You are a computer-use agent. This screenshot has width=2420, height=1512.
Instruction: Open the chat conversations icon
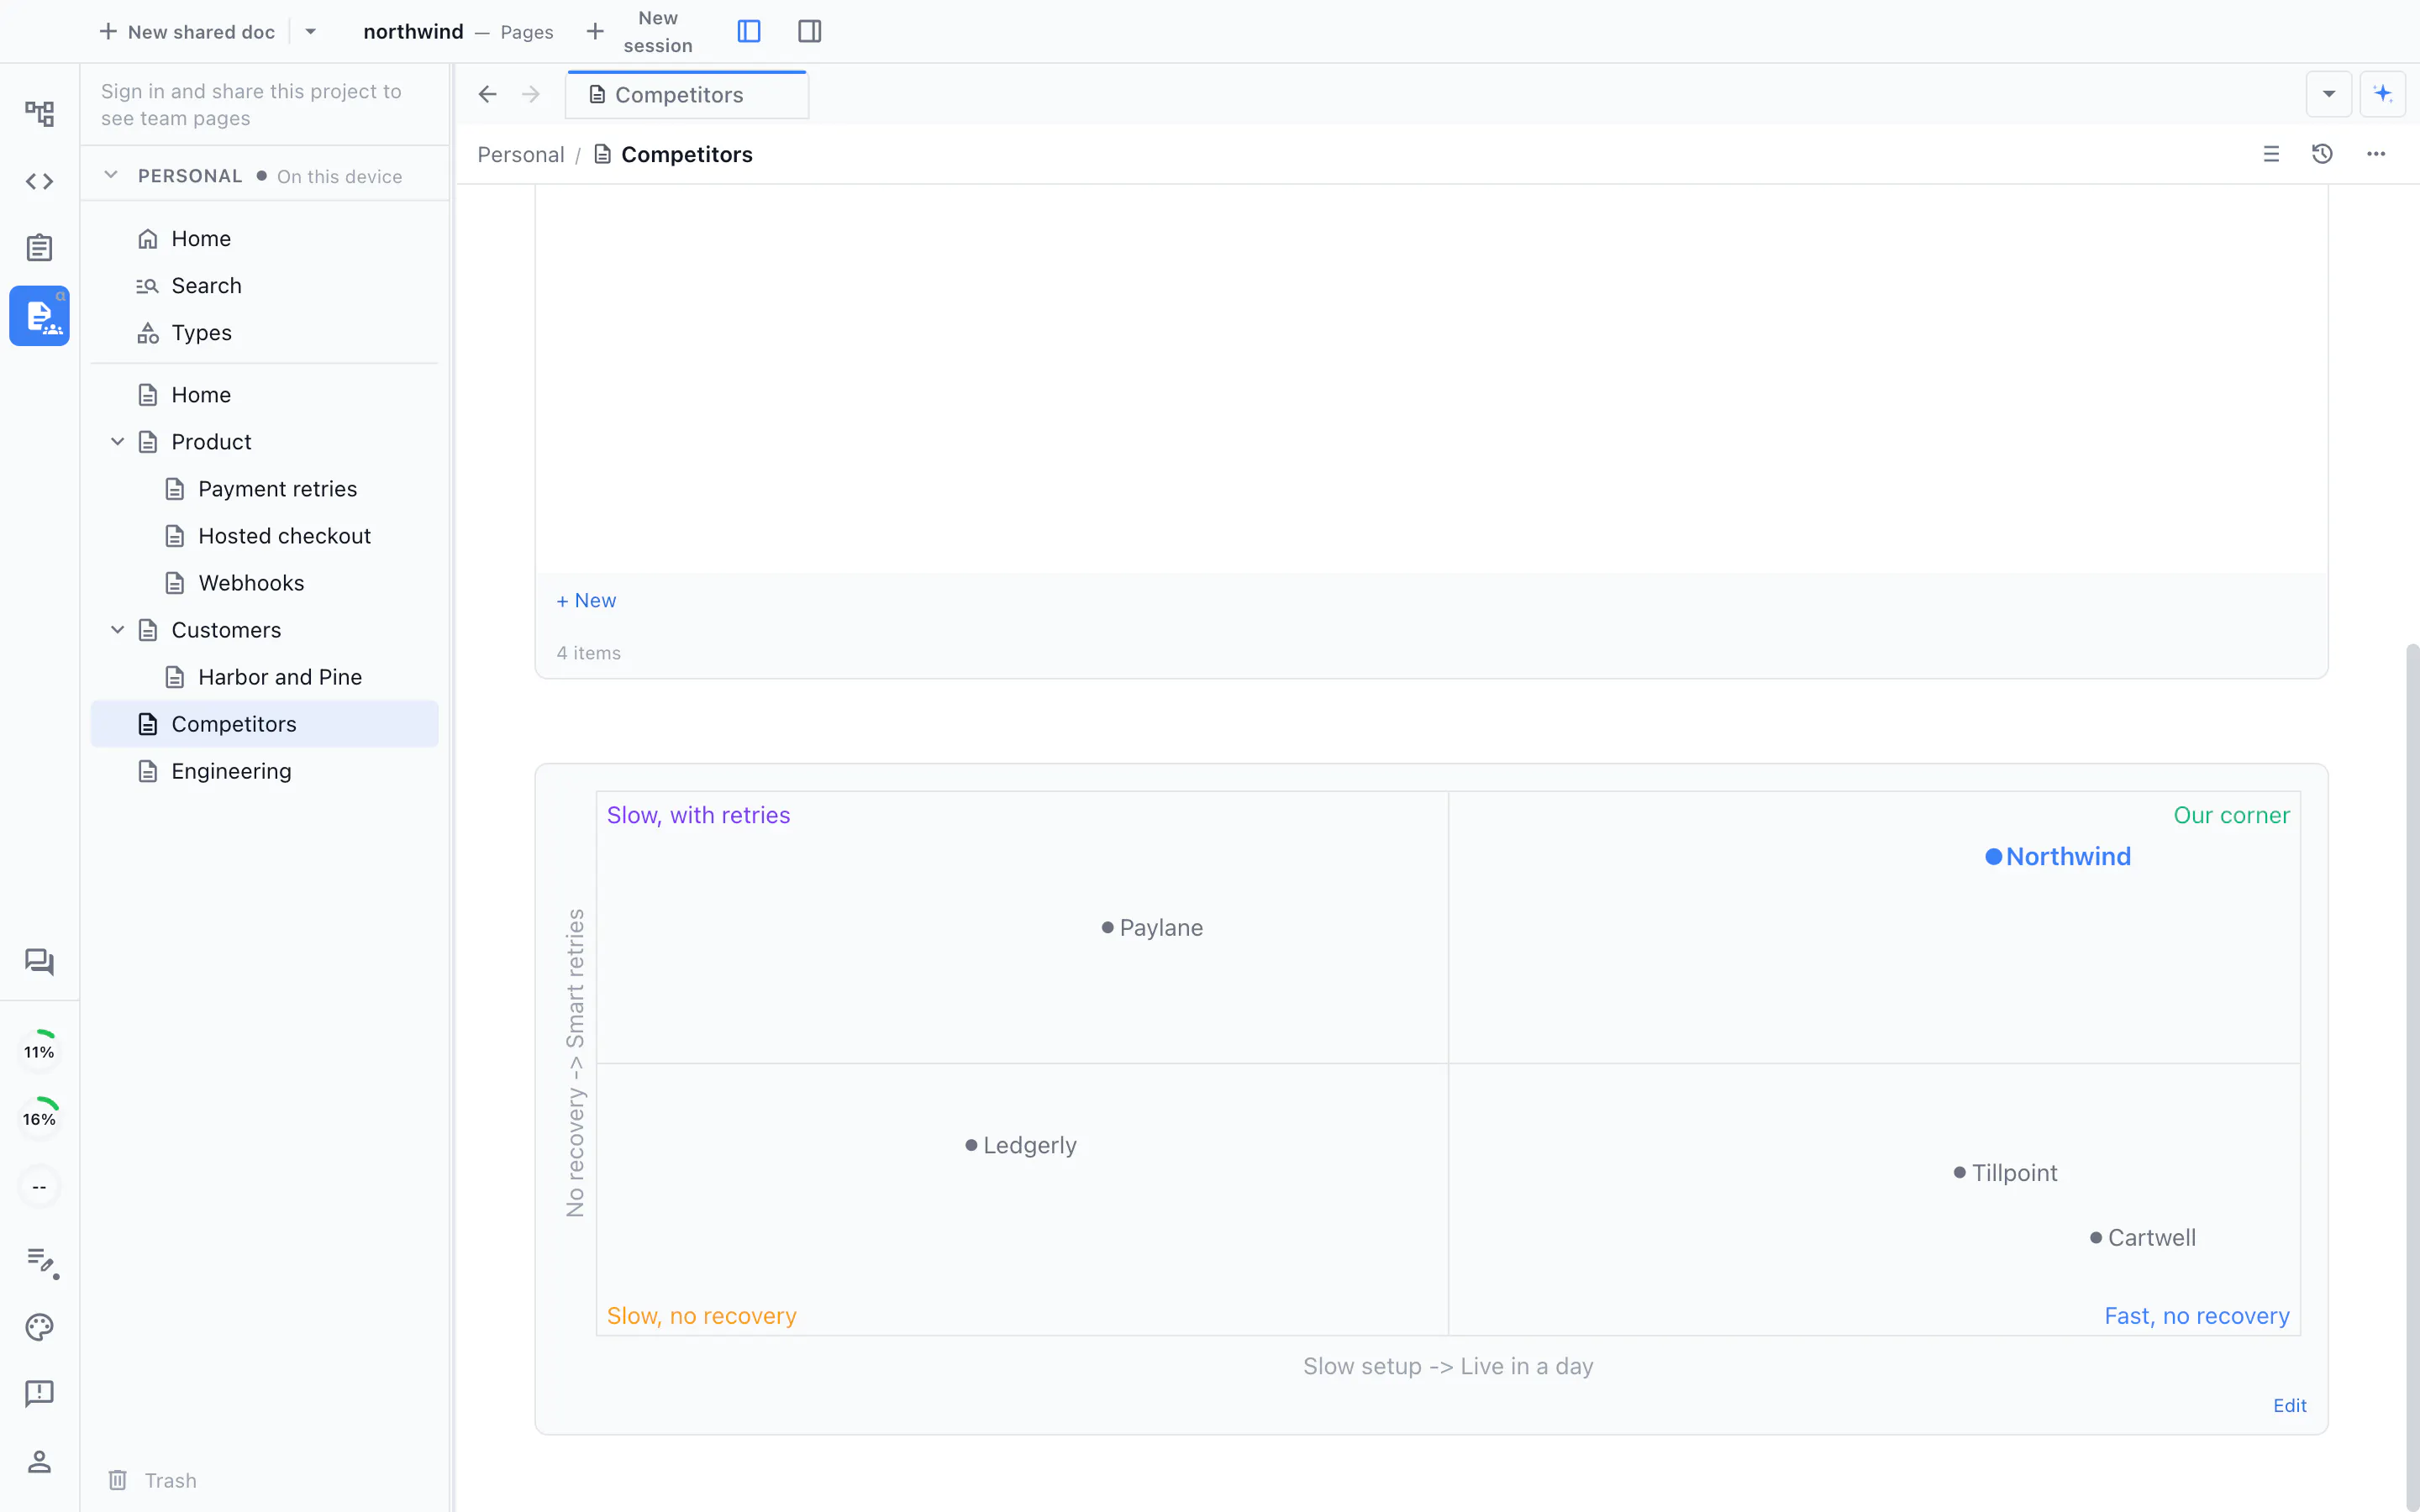[x=39, y=962]
